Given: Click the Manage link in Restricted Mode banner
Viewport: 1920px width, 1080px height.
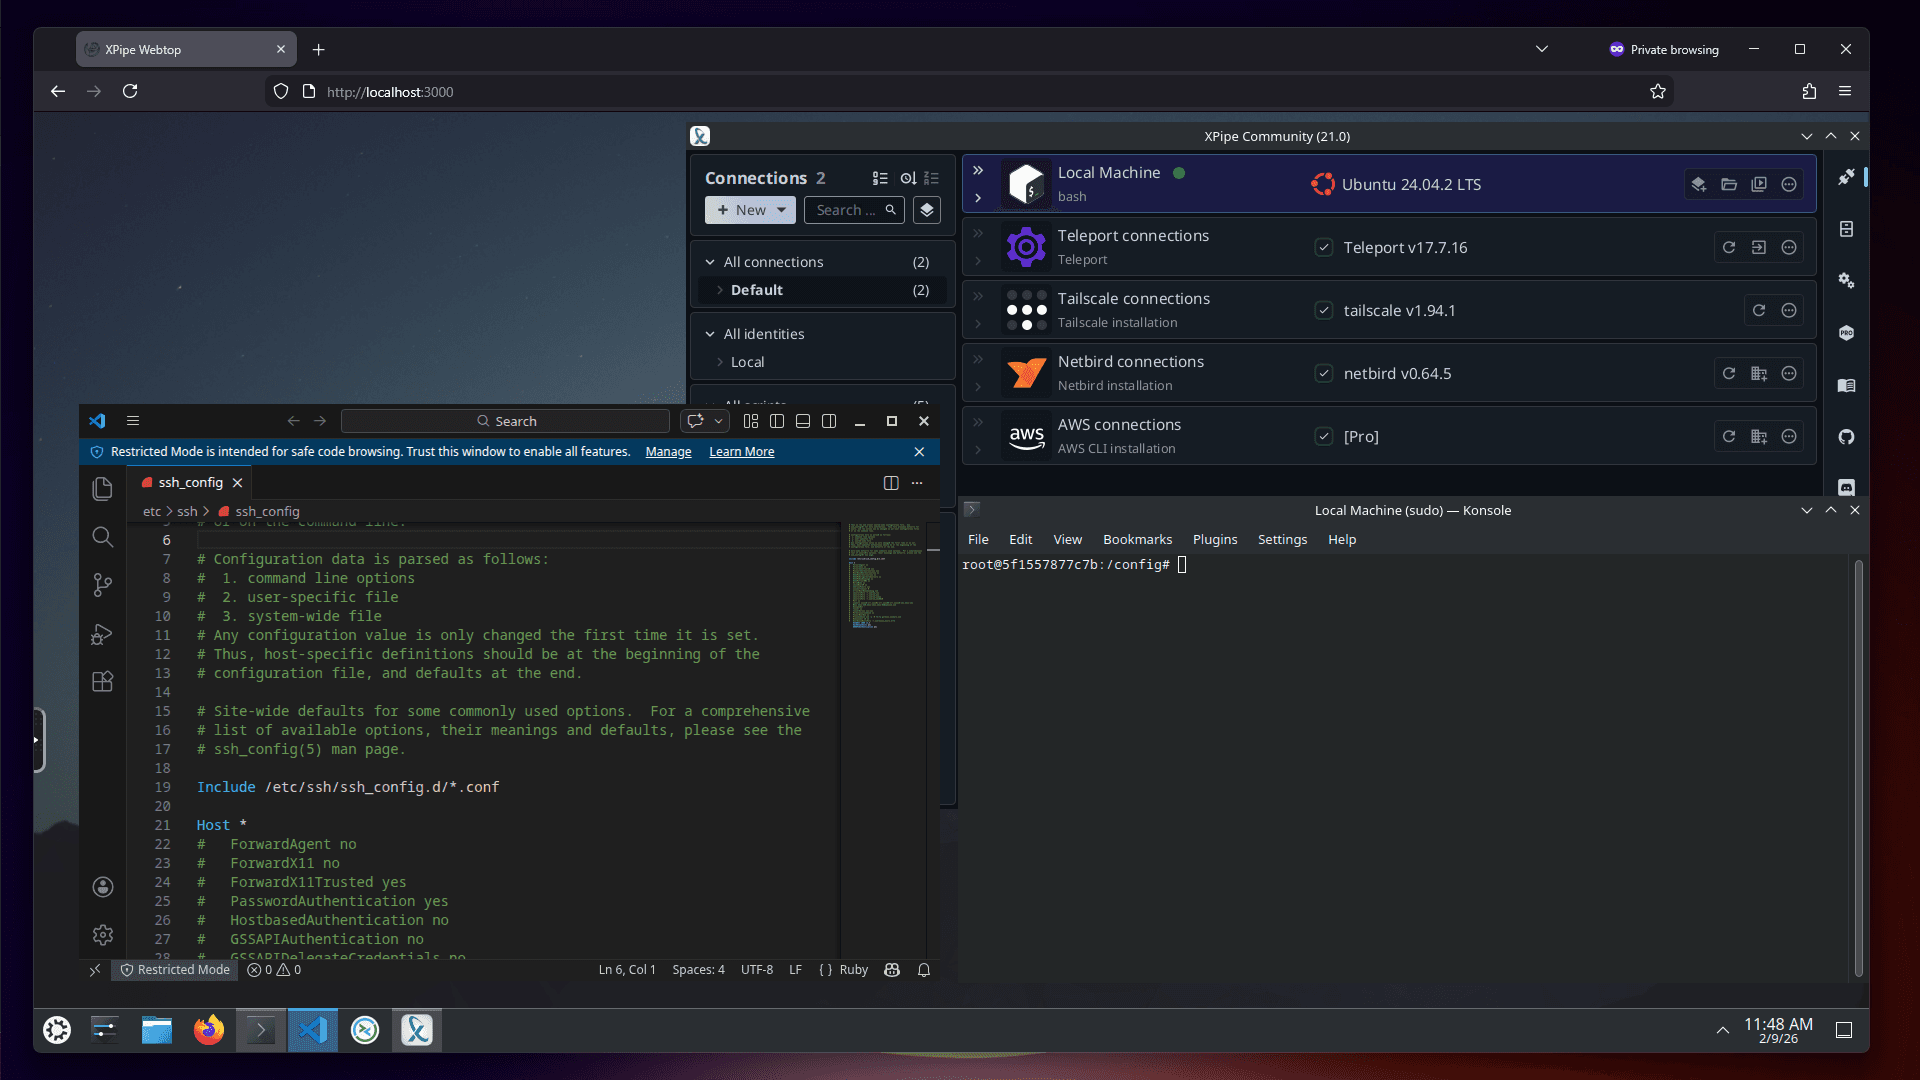Looking at the screenshot, I should [x=668, y=452].
